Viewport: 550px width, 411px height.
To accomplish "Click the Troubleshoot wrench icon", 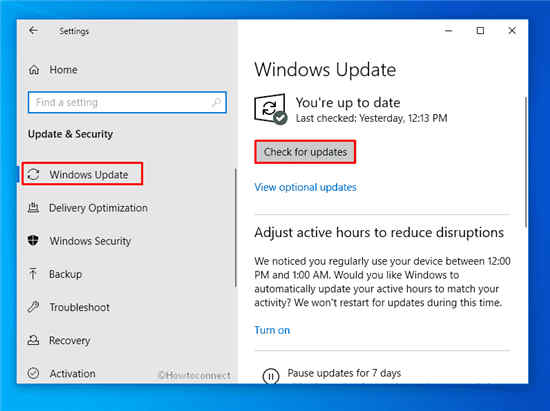I will click(33, 307).
